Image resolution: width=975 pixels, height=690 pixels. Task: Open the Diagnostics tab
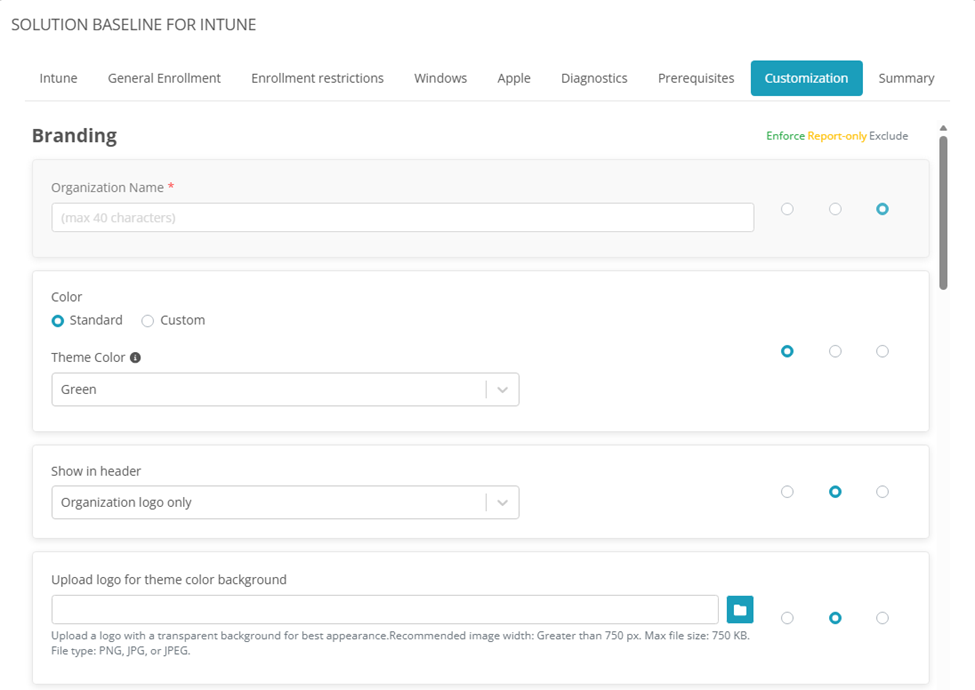pyautogui.click(x=594, y=78)
